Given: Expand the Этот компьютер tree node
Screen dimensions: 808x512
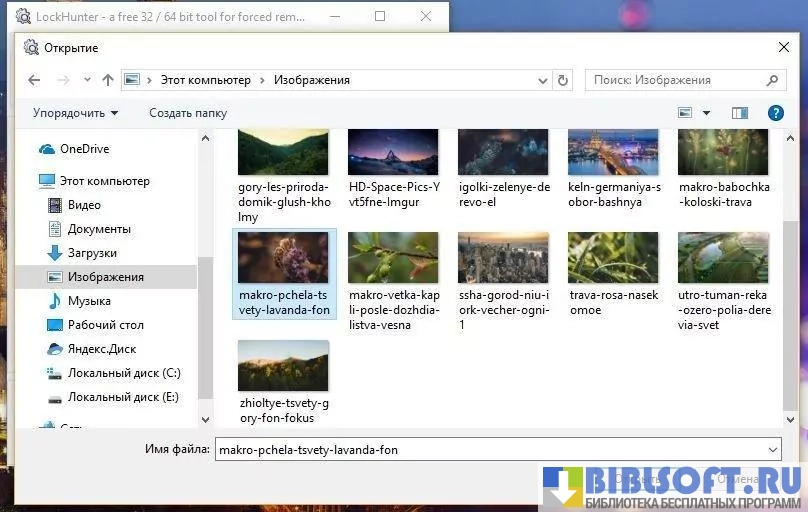Looking at the screenshot, I should point(26,181).
